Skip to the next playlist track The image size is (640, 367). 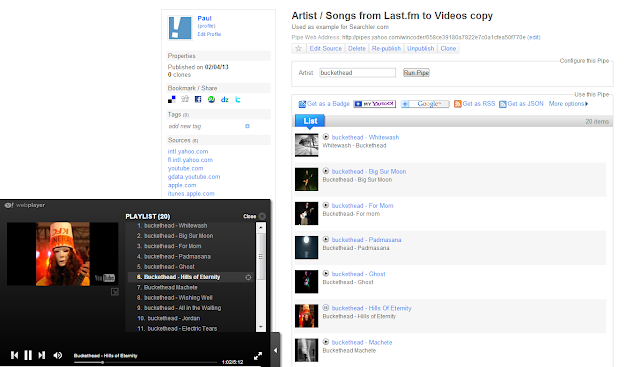[x=42, y=355]
